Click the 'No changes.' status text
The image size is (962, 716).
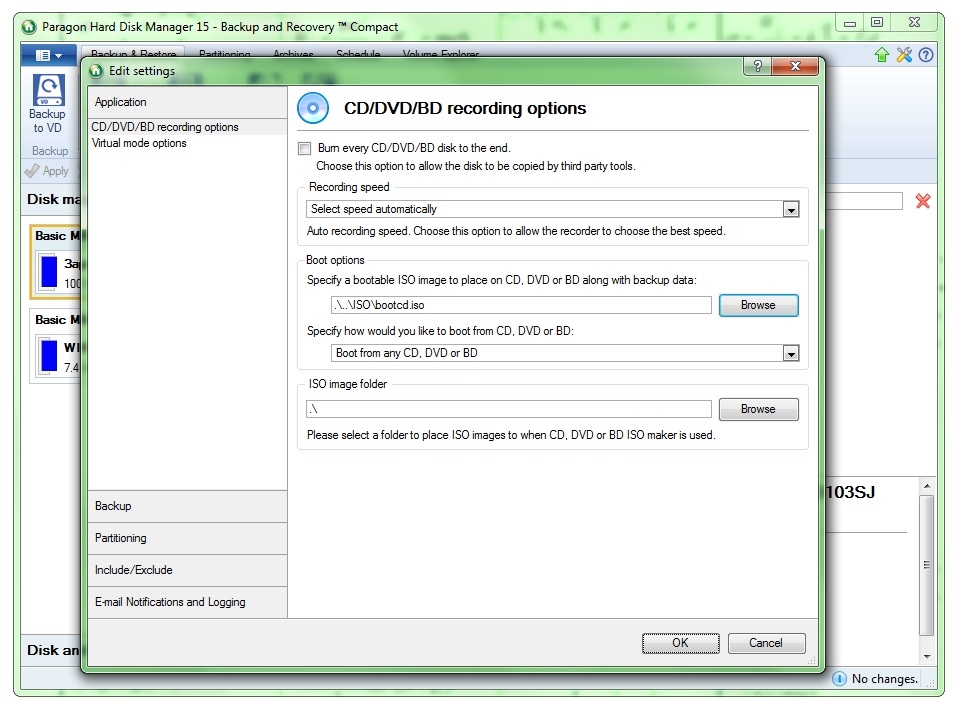point(885,679)
